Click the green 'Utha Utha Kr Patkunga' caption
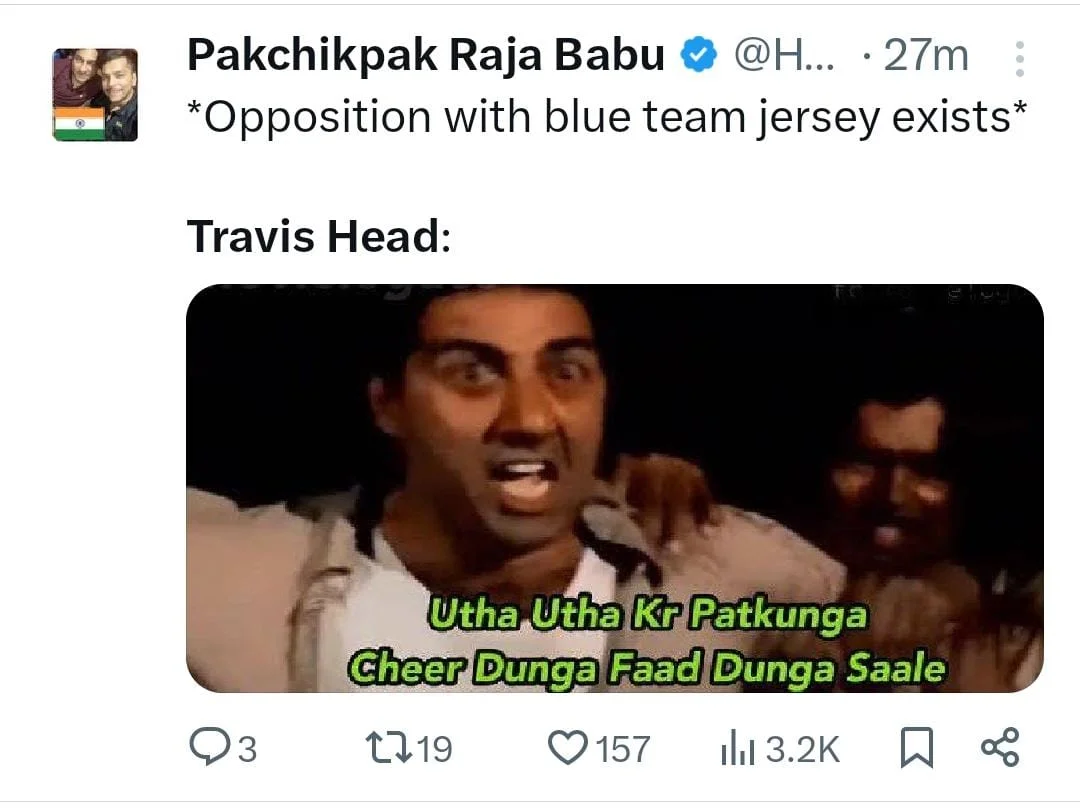This screenshot has height=808, width=1080. point(647,613)
